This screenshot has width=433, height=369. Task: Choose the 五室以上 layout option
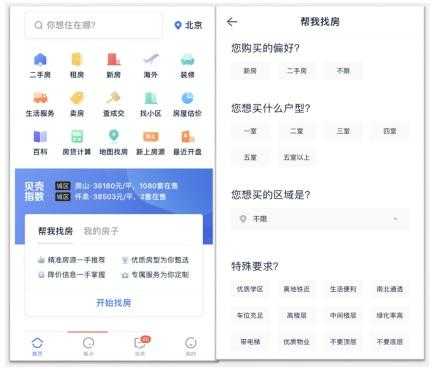coord(296,157)
